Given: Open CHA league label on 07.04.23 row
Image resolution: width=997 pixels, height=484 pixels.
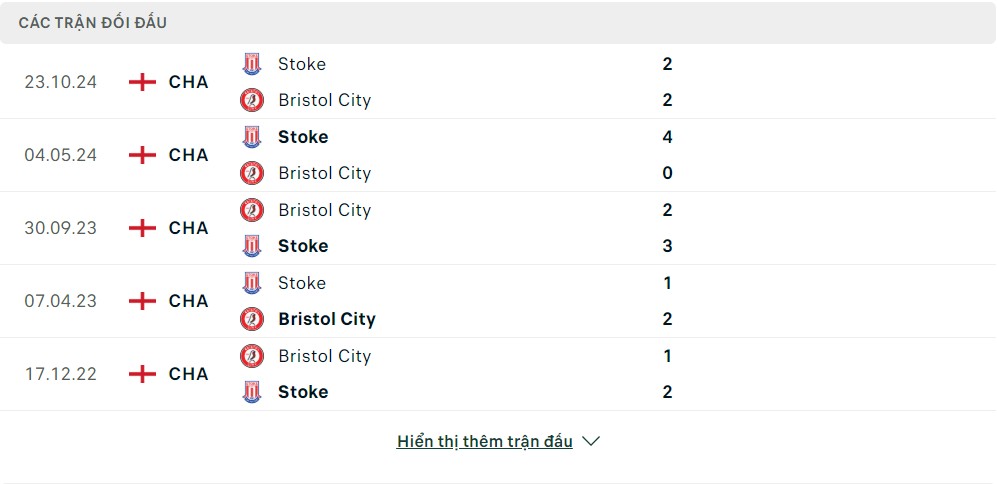Looking at the screenshot, I should click(188, 301).
